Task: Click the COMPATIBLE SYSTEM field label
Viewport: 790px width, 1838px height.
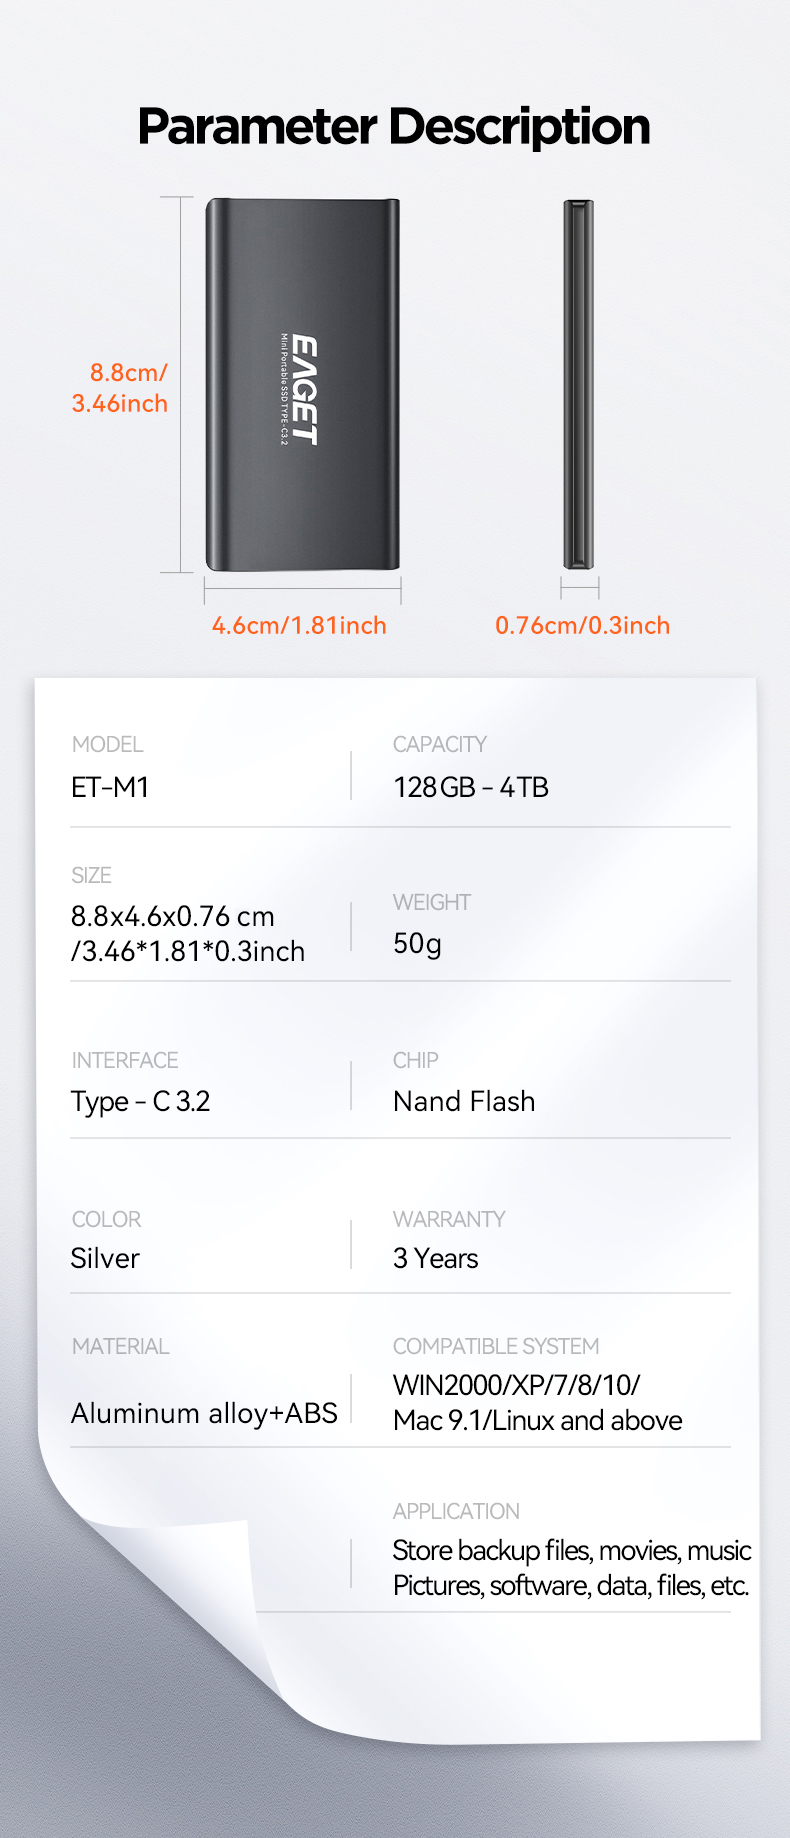Action: [496, 1347]
